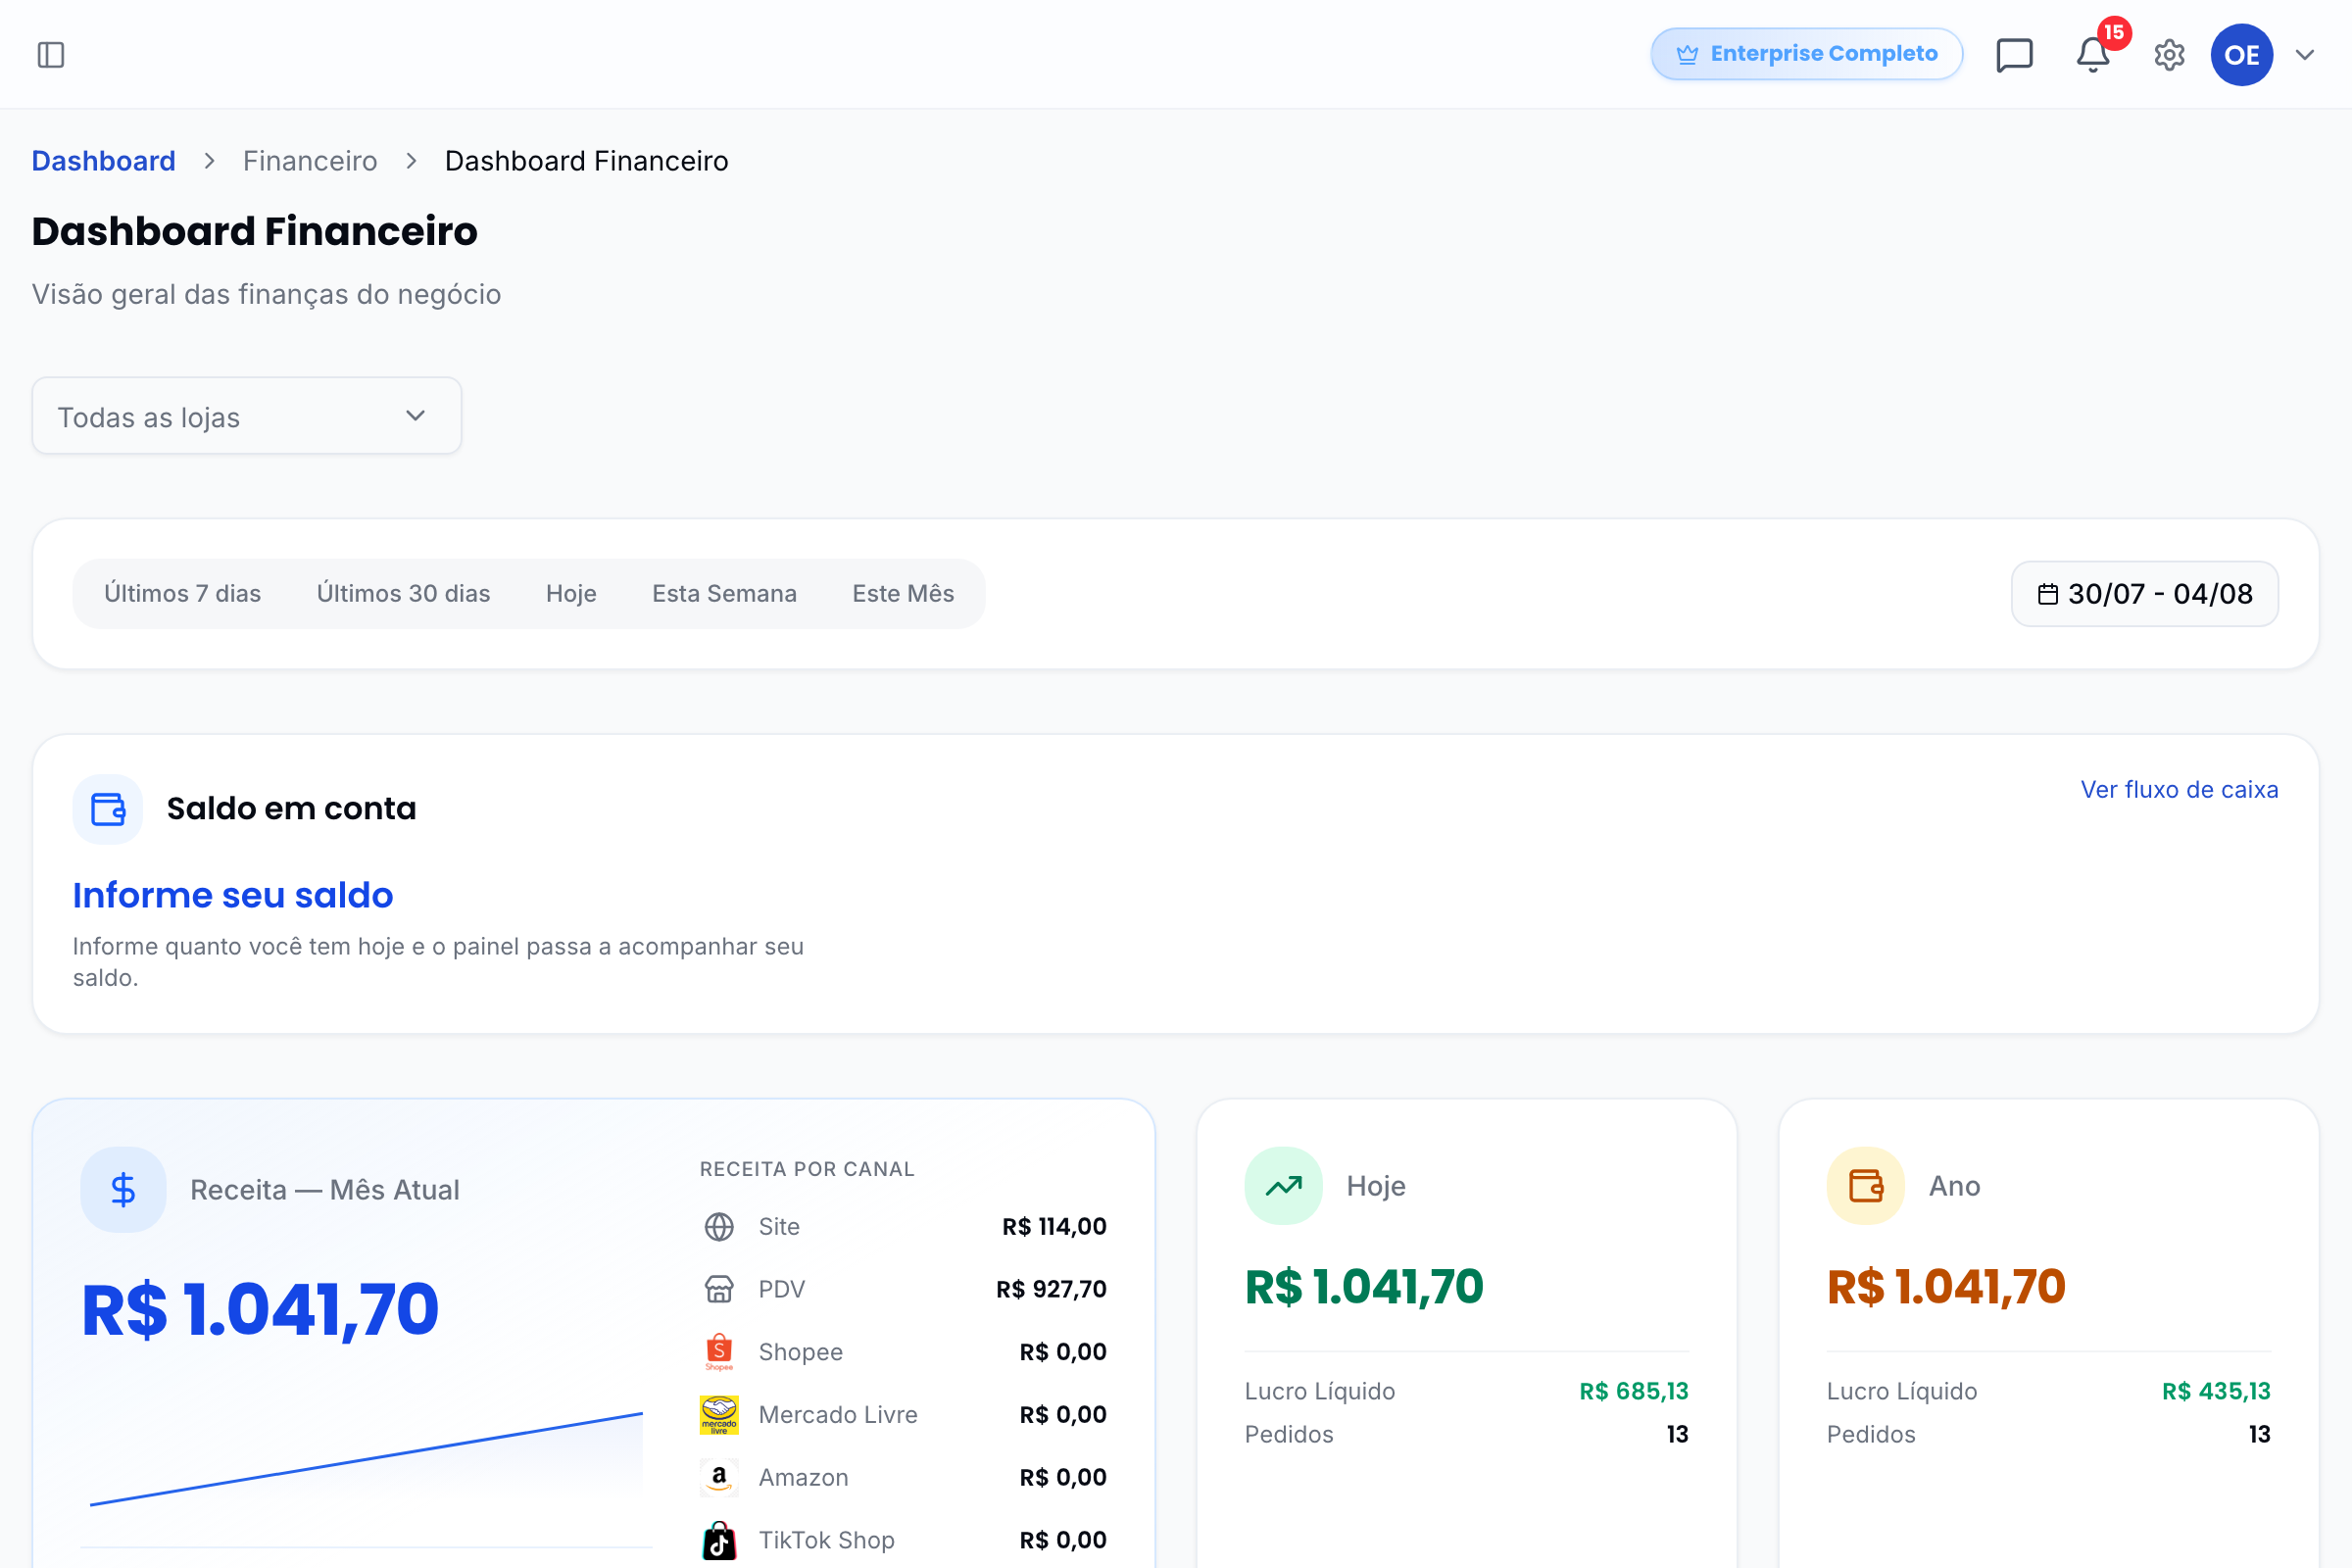Click the Receita — Mês Atual label
Screen dimensions: 2352x1568
325,1190
